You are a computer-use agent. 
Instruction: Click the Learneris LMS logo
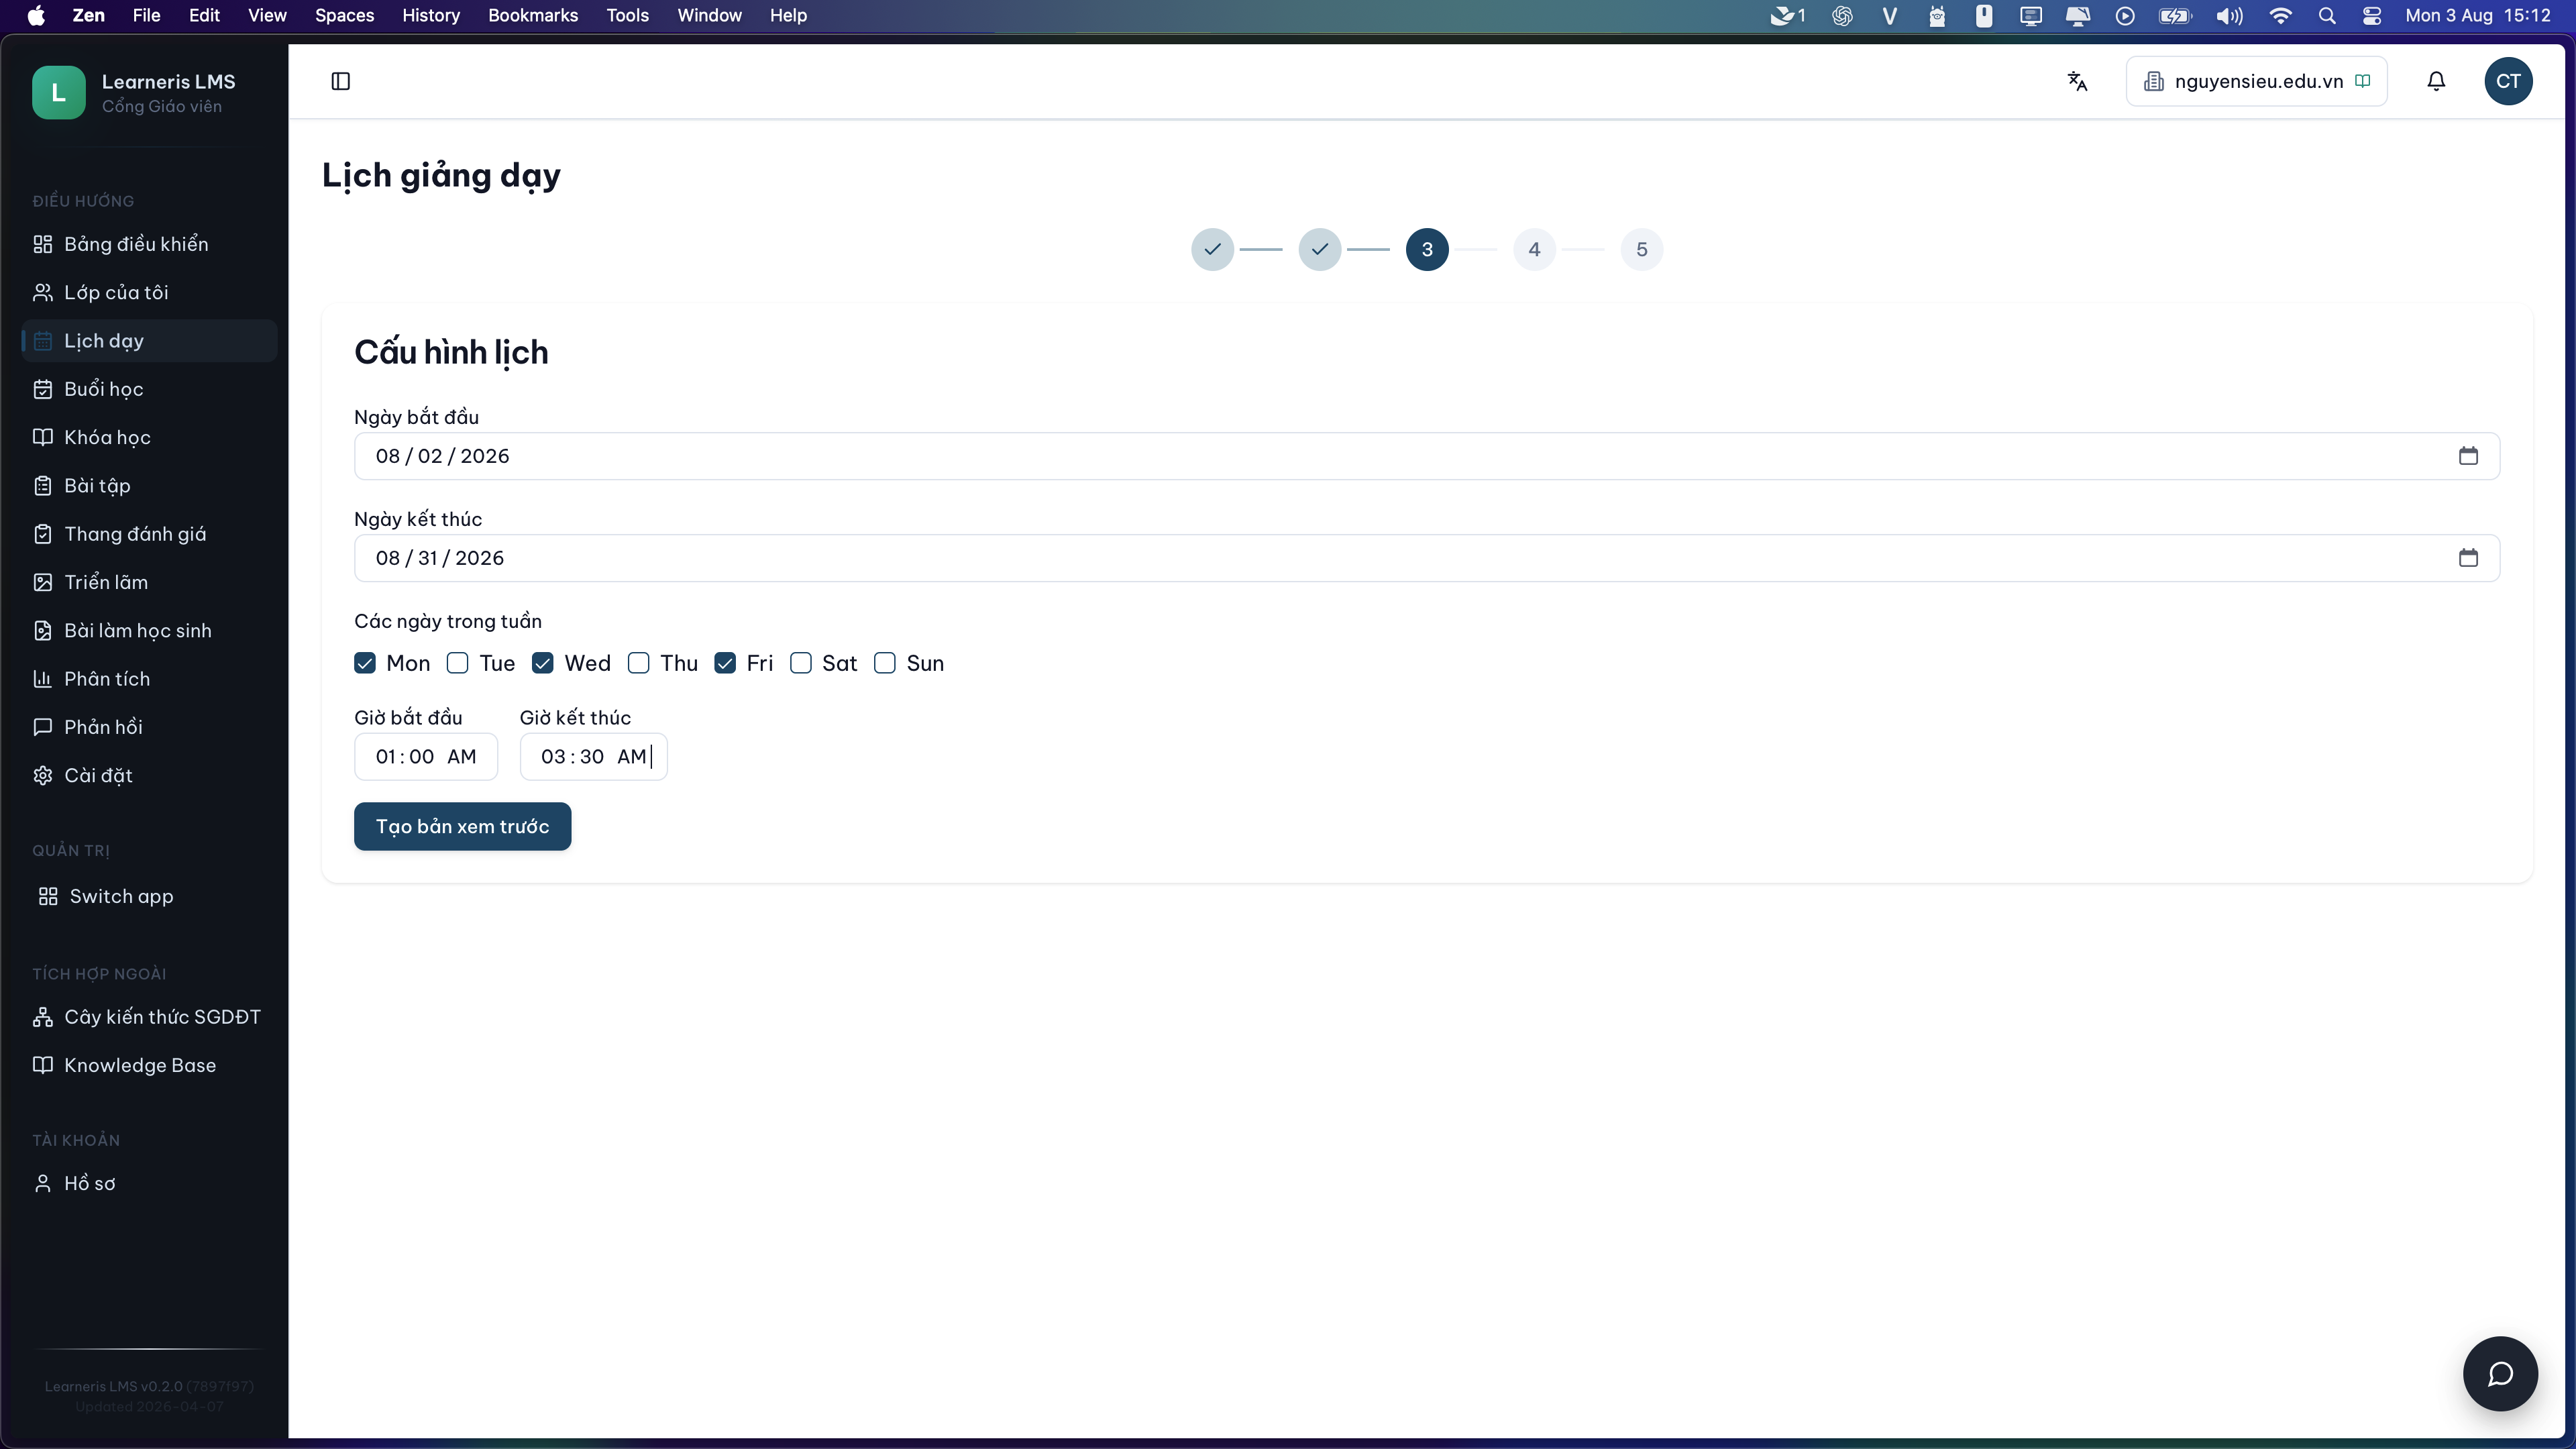(x=58, y=92)
